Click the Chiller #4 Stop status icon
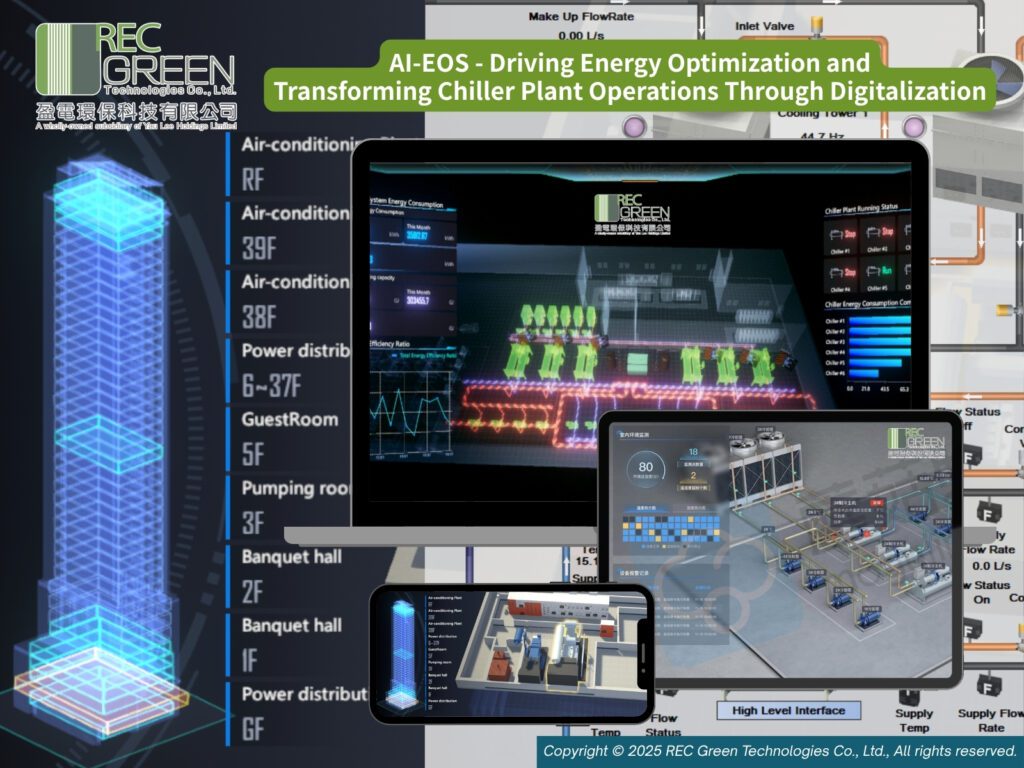Screen dimensions: 1024x768 pyautogui.click(x=841, y=274)
